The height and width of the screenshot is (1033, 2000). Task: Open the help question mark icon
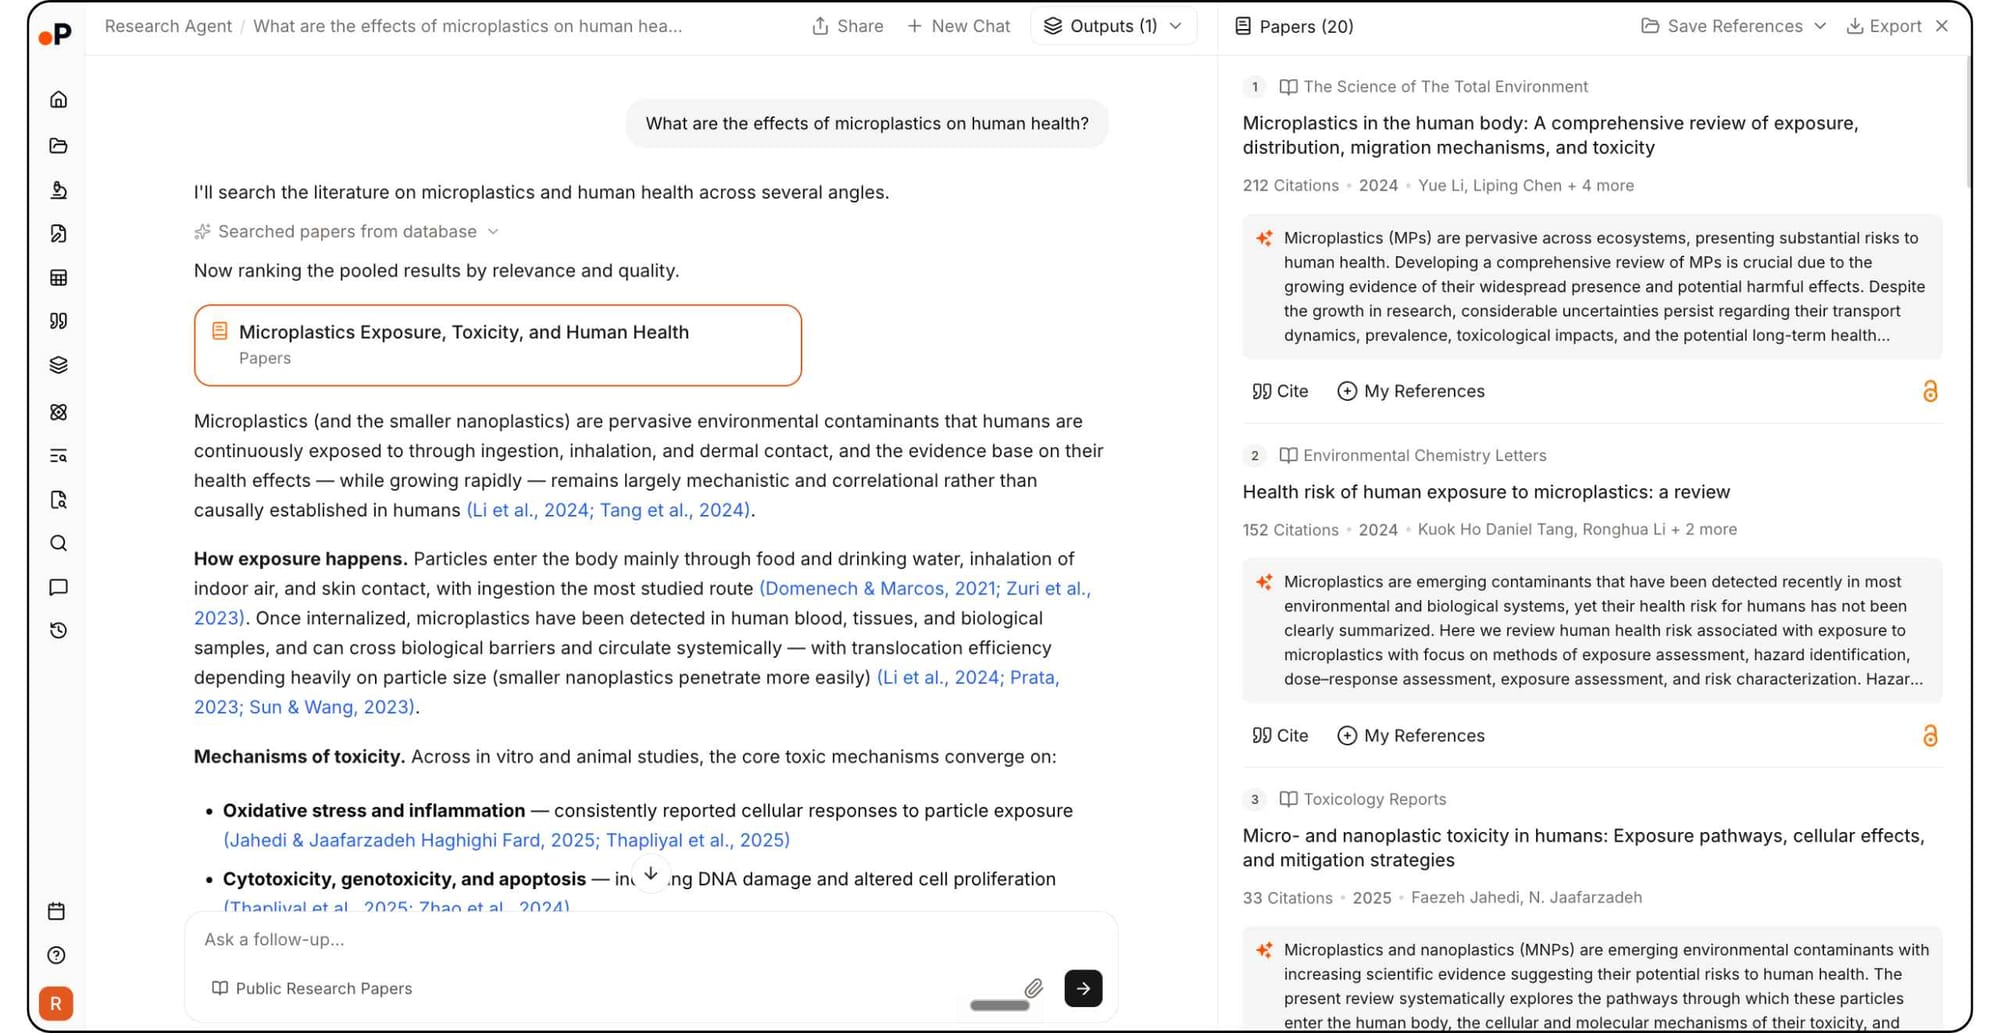pyautogui.click(x=56, y=955)
